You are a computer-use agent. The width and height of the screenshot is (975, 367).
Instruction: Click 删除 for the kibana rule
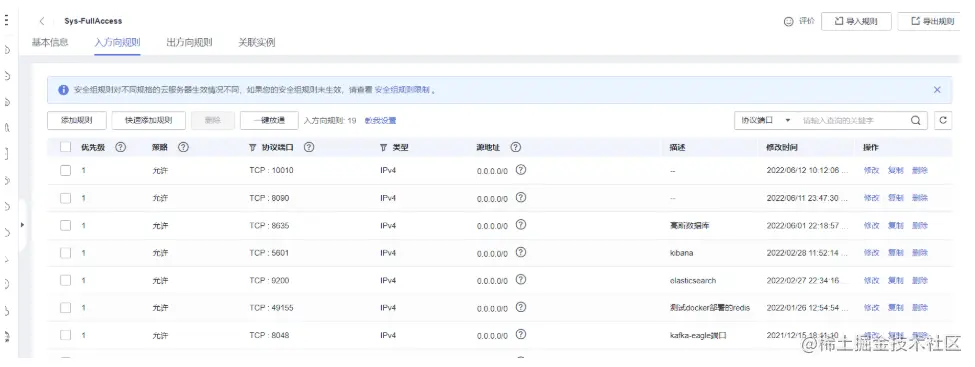pos(920,253)
